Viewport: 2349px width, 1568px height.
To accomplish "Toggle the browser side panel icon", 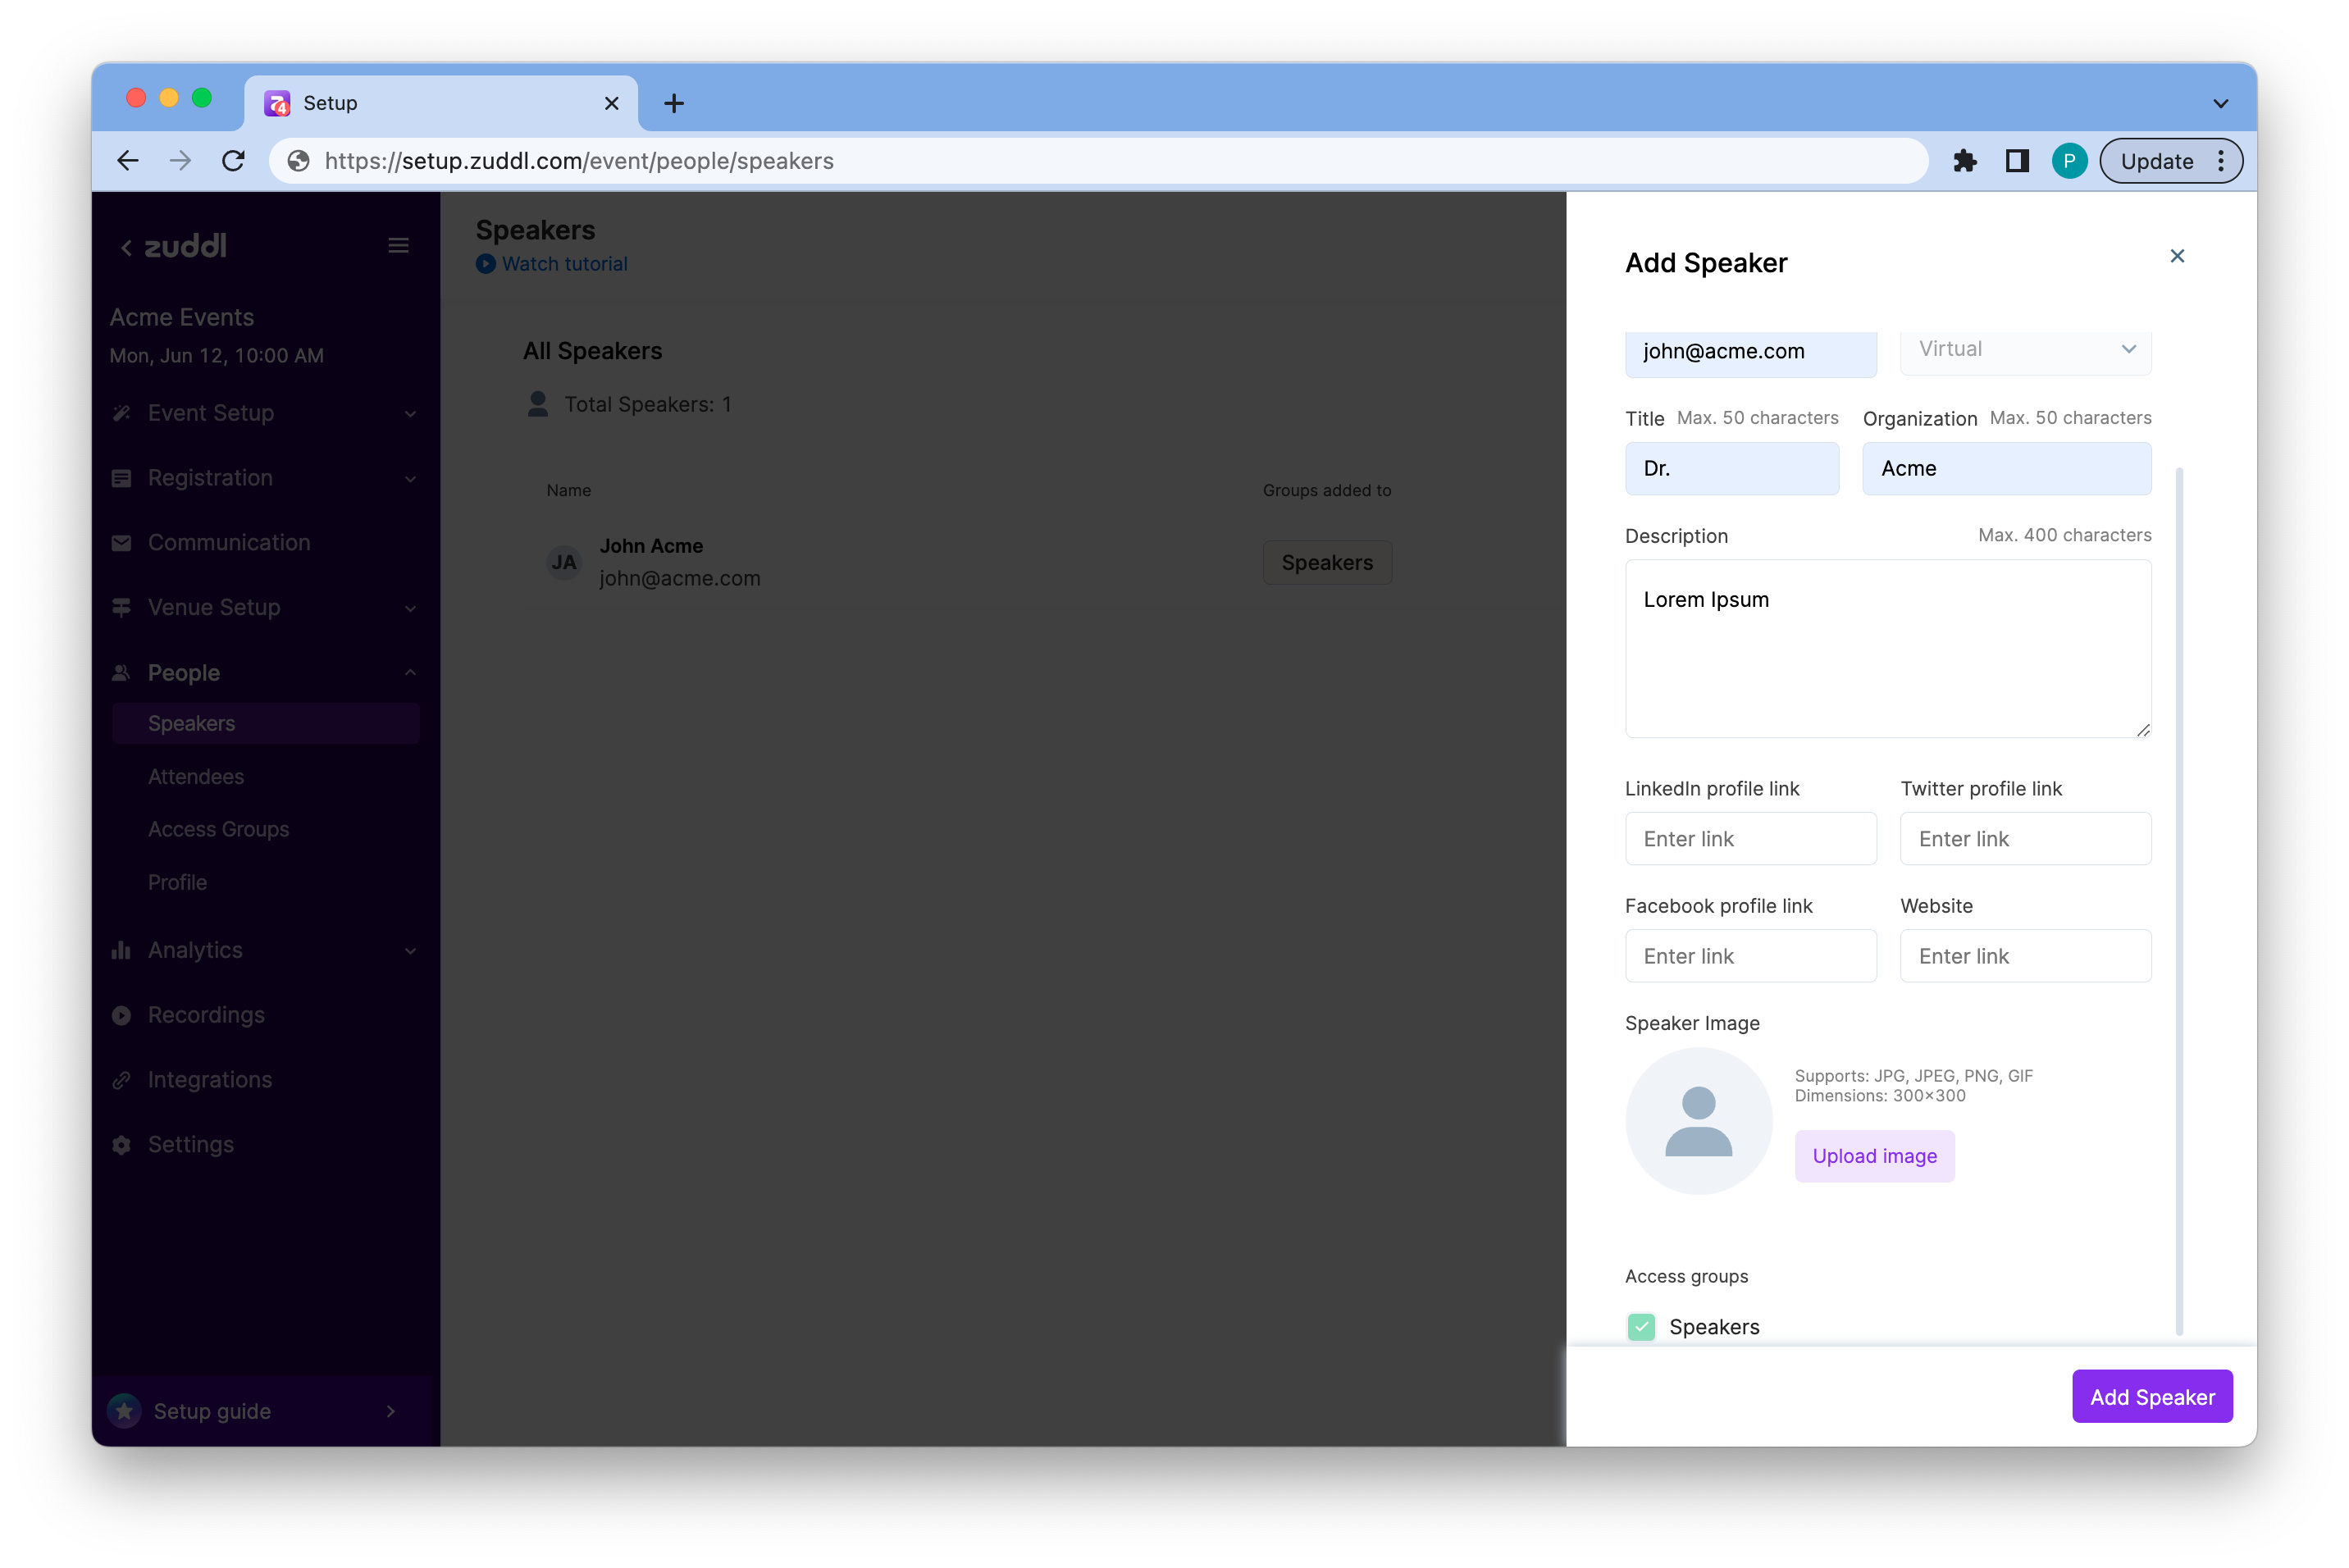I will click(x=2017, y=161).
